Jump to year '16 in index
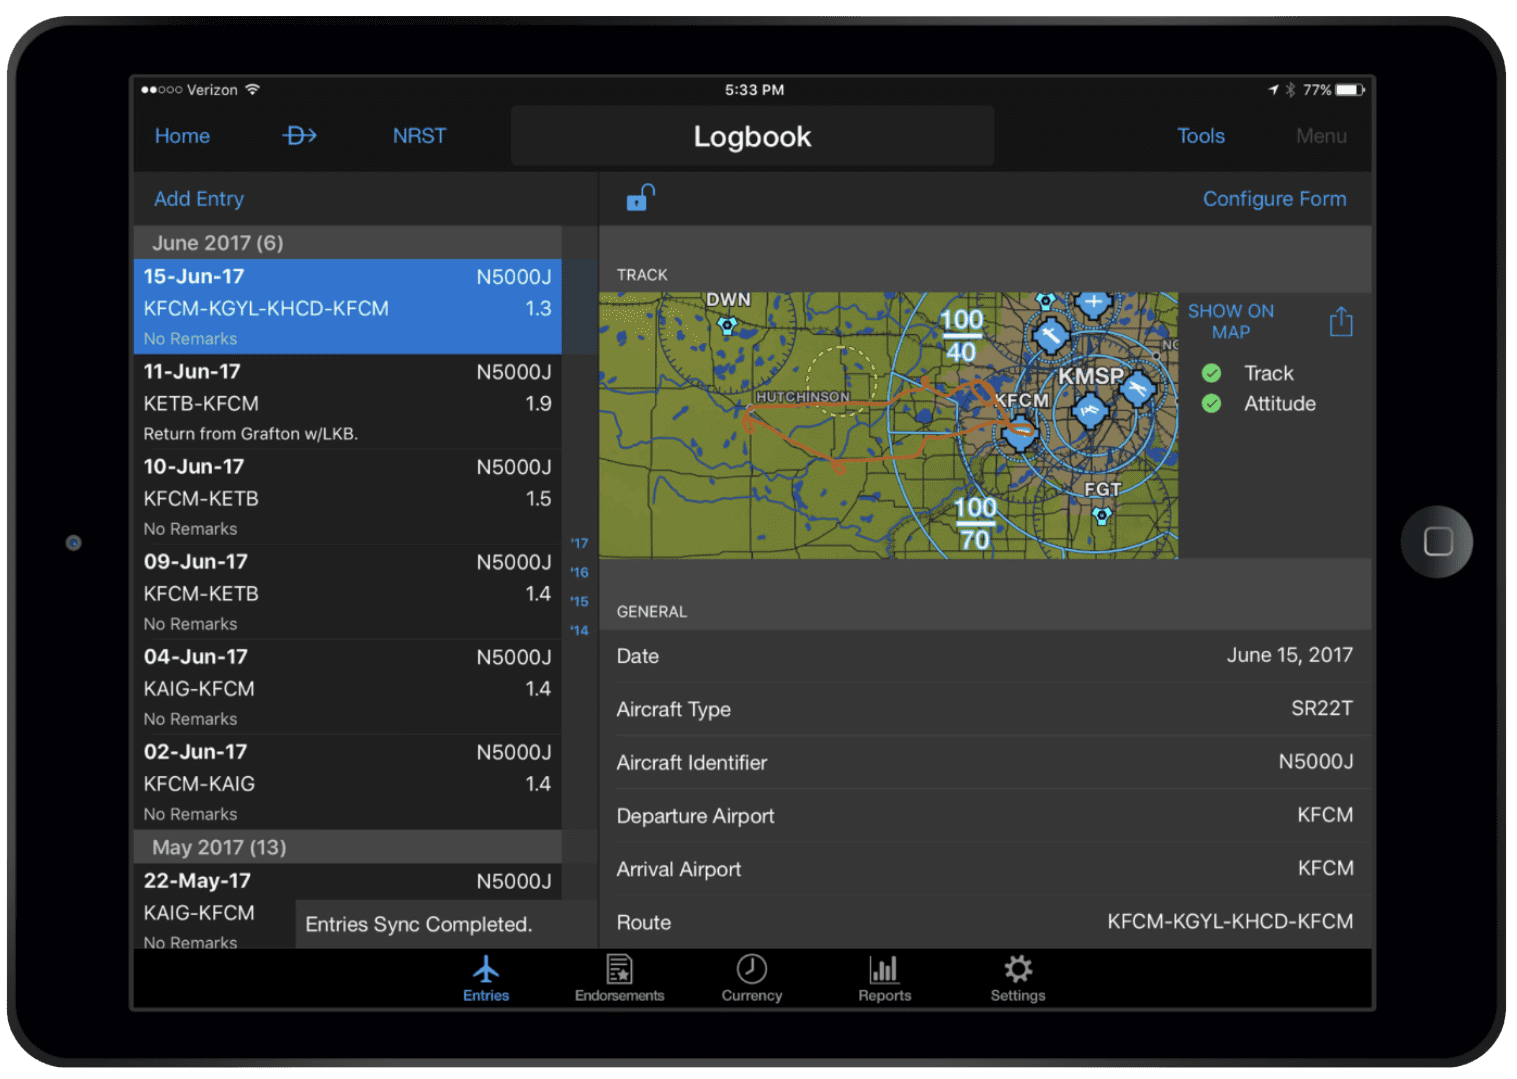This screenshot has width=1517, height=1079. click(x=579, y=572)
